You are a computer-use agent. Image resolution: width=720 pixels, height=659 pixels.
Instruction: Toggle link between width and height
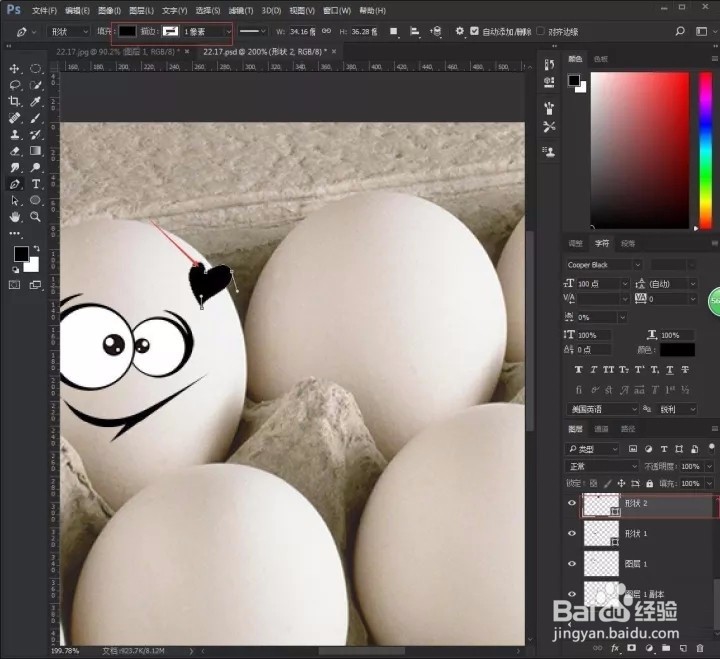tap(326, 31)
